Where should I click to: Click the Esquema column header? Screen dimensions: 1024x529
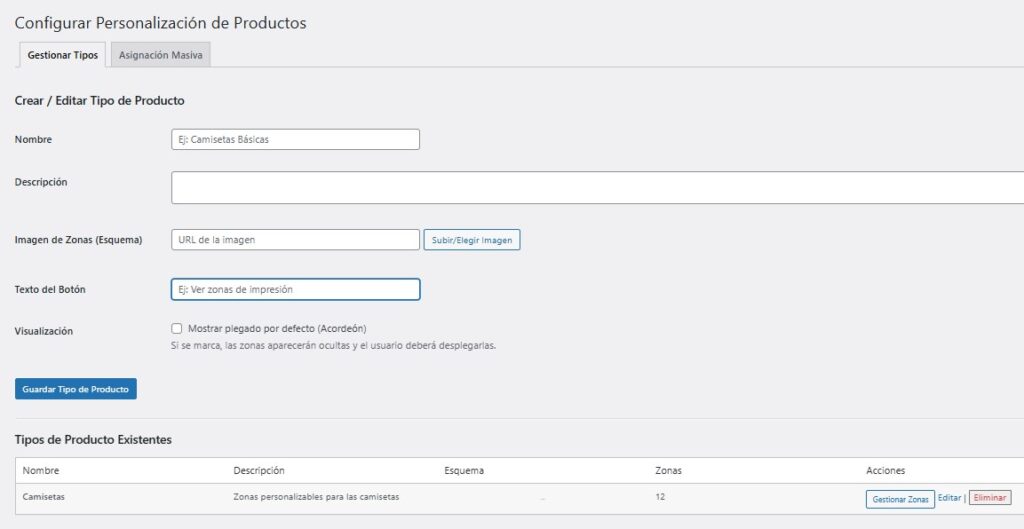[465, 470]
